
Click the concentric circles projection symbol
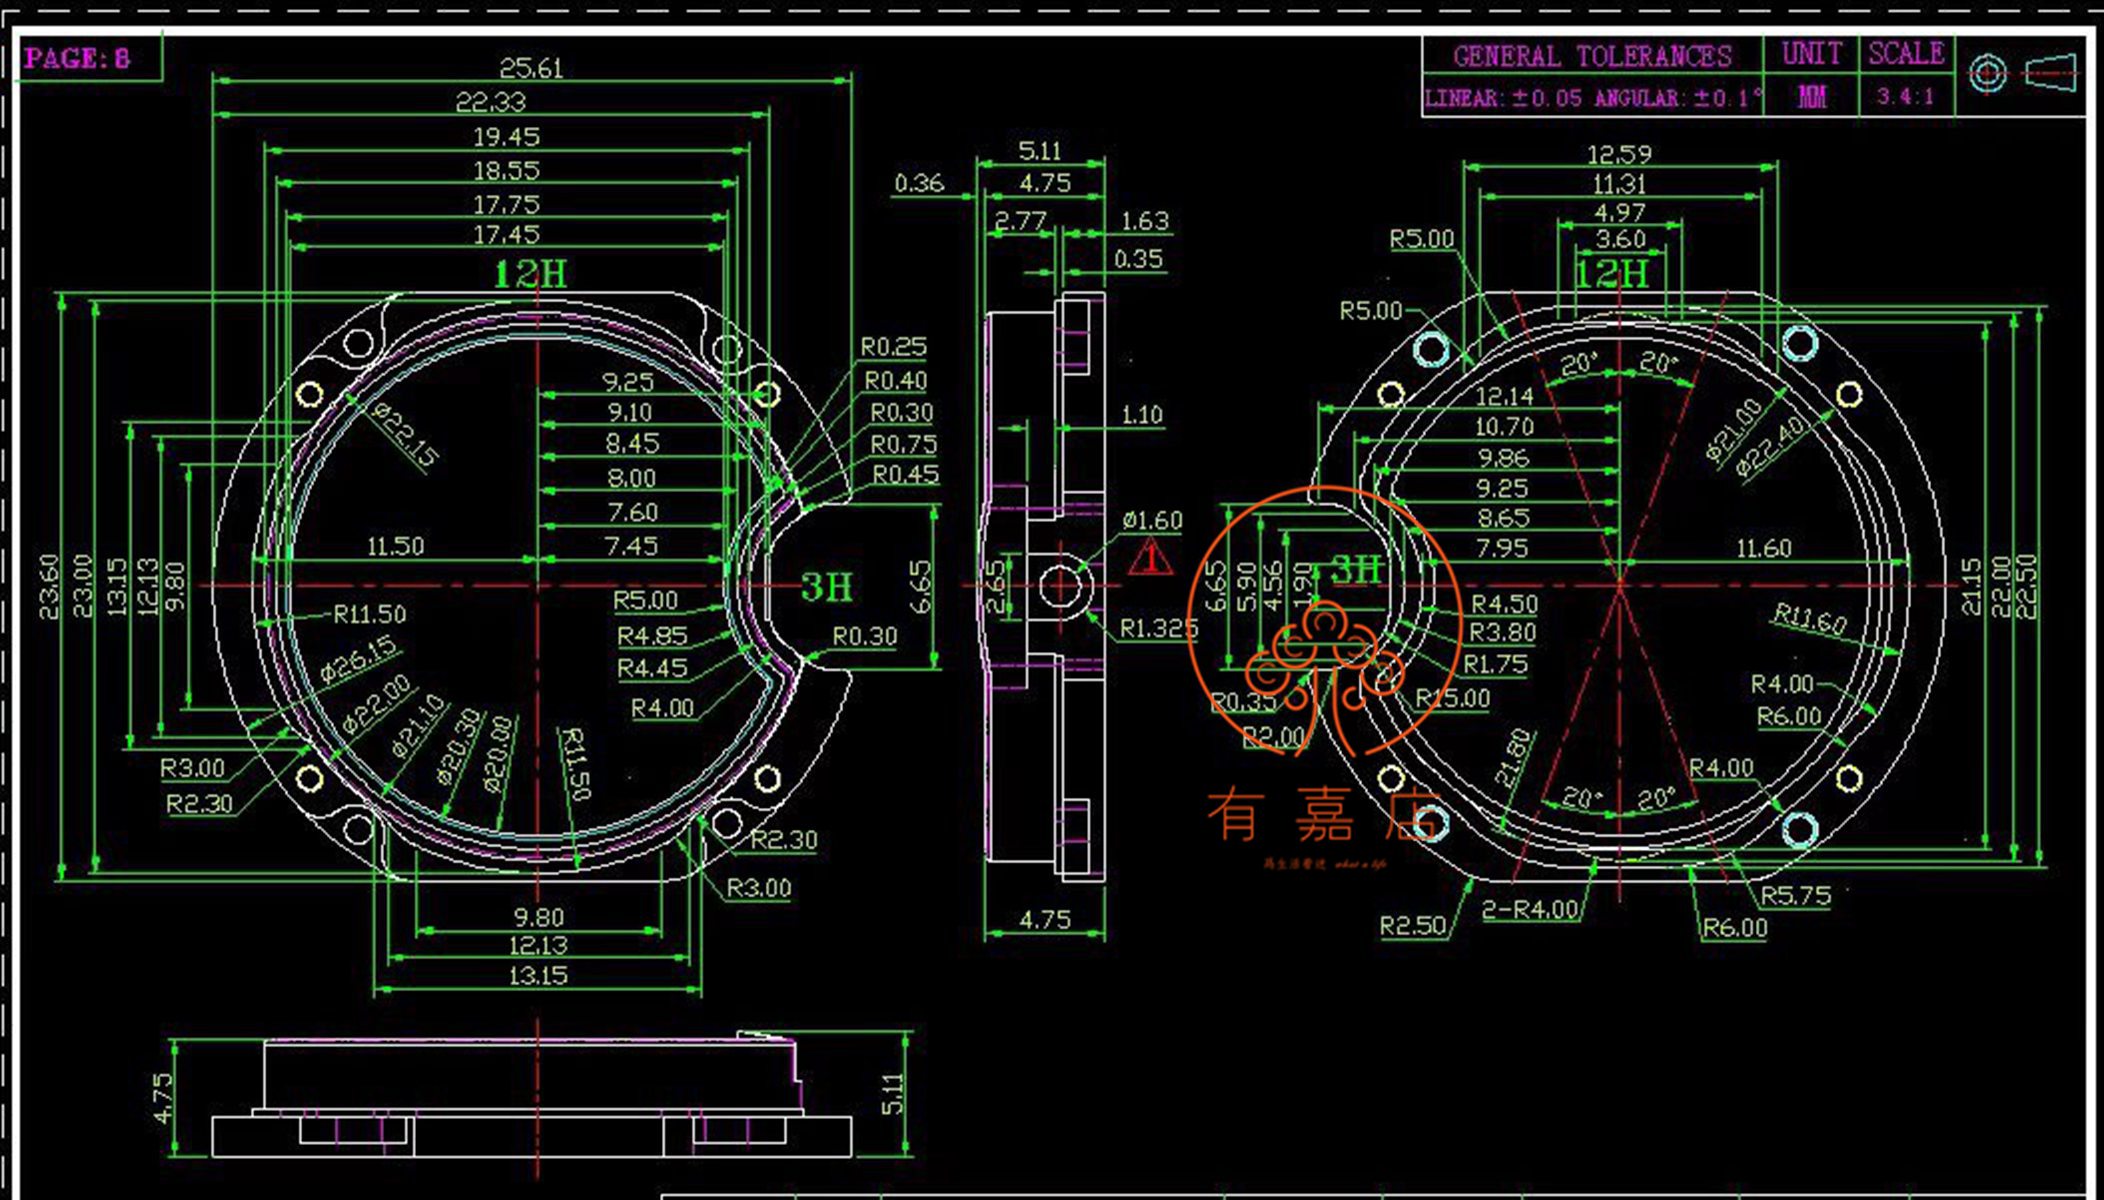(1987, 74)
